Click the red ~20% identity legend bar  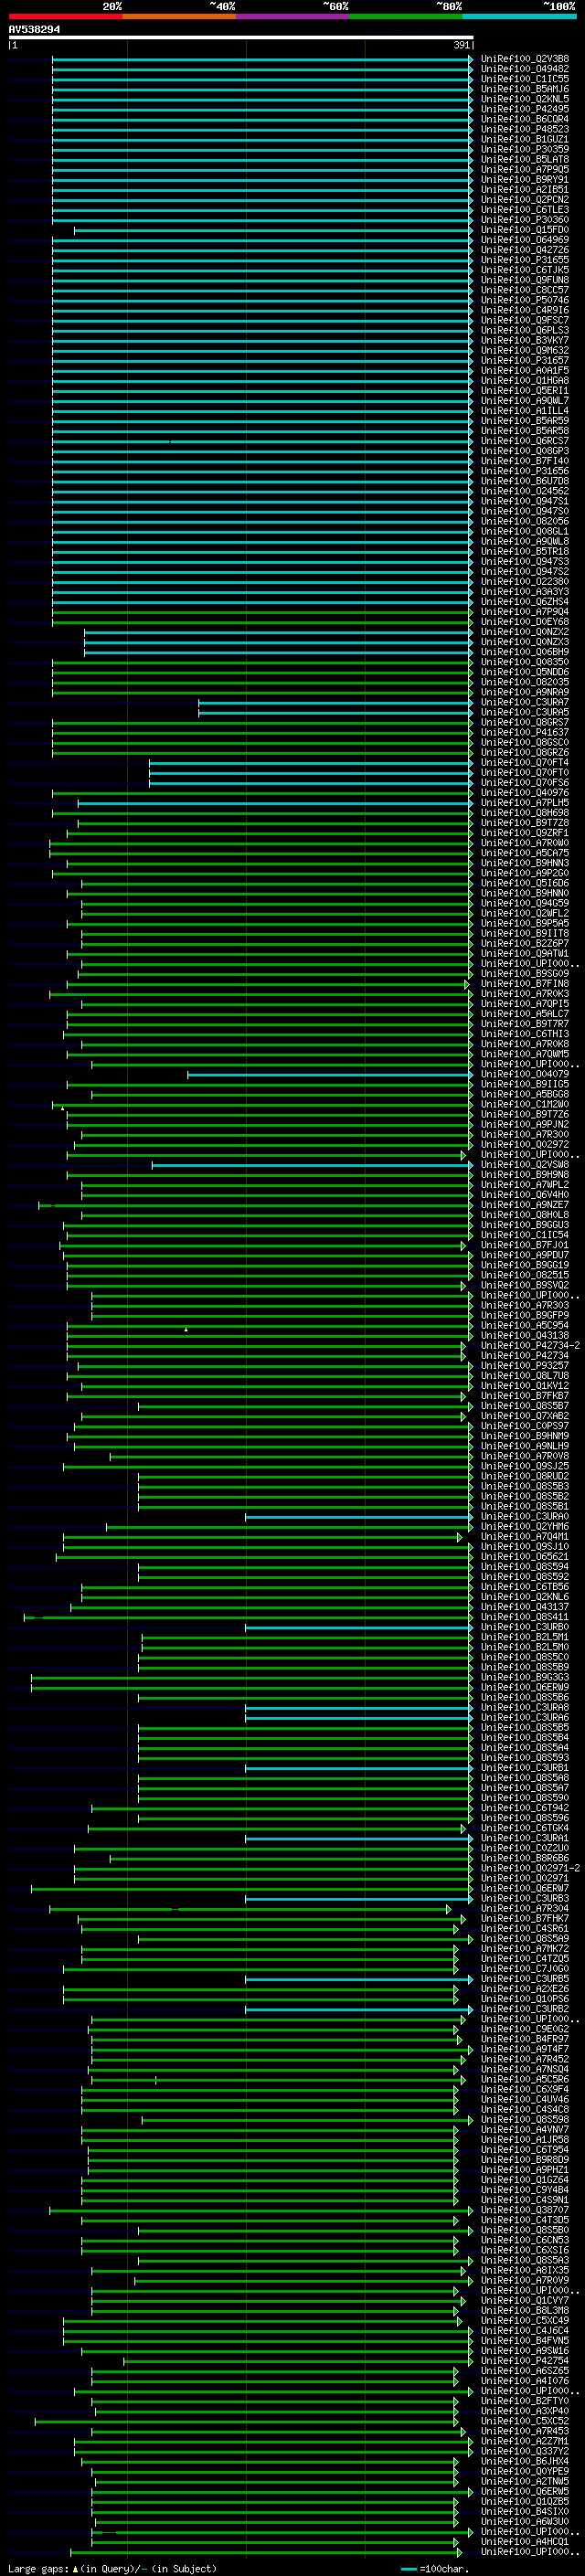[66, 16]
